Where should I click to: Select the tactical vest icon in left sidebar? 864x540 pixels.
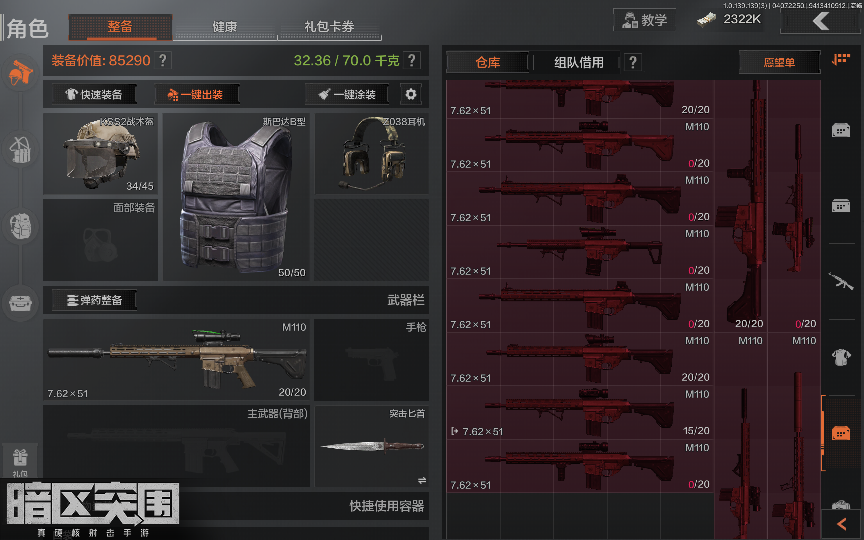21,226
